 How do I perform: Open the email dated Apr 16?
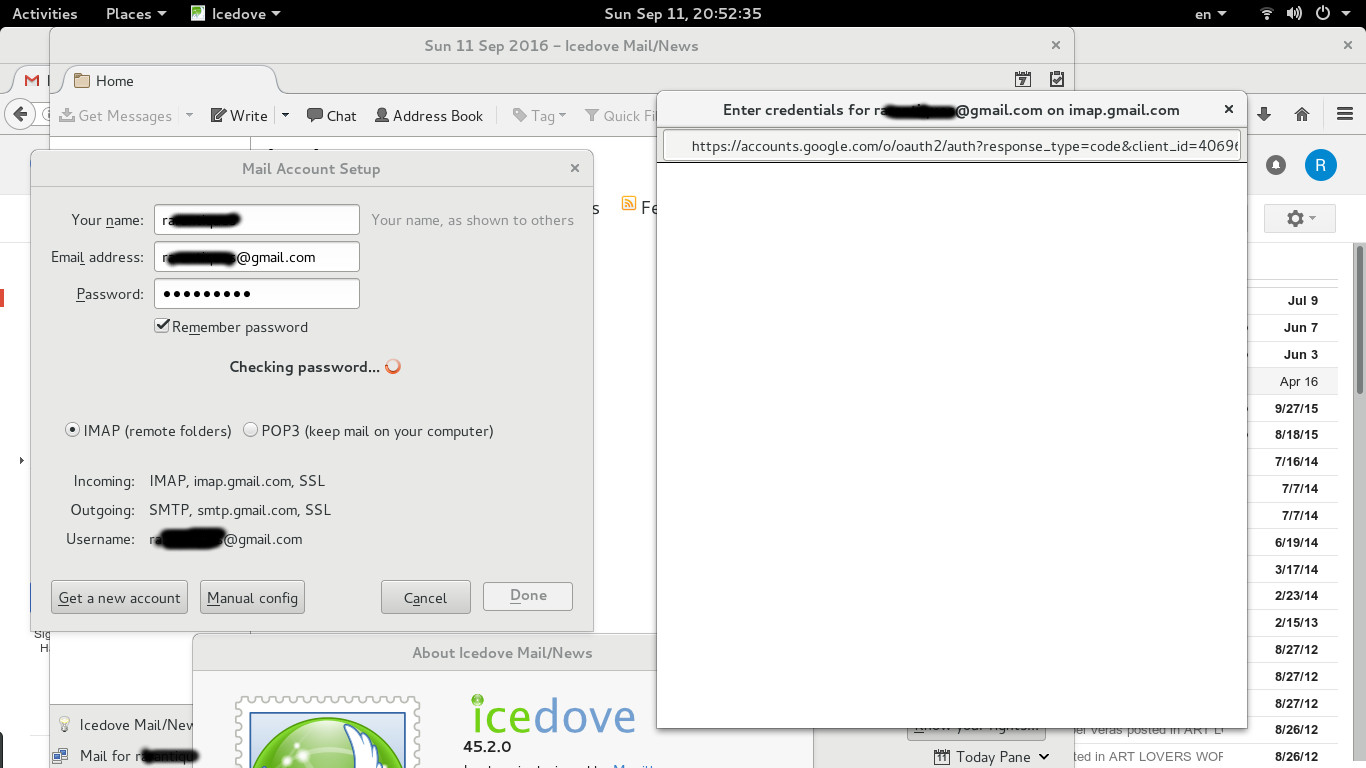[1298, 381]
